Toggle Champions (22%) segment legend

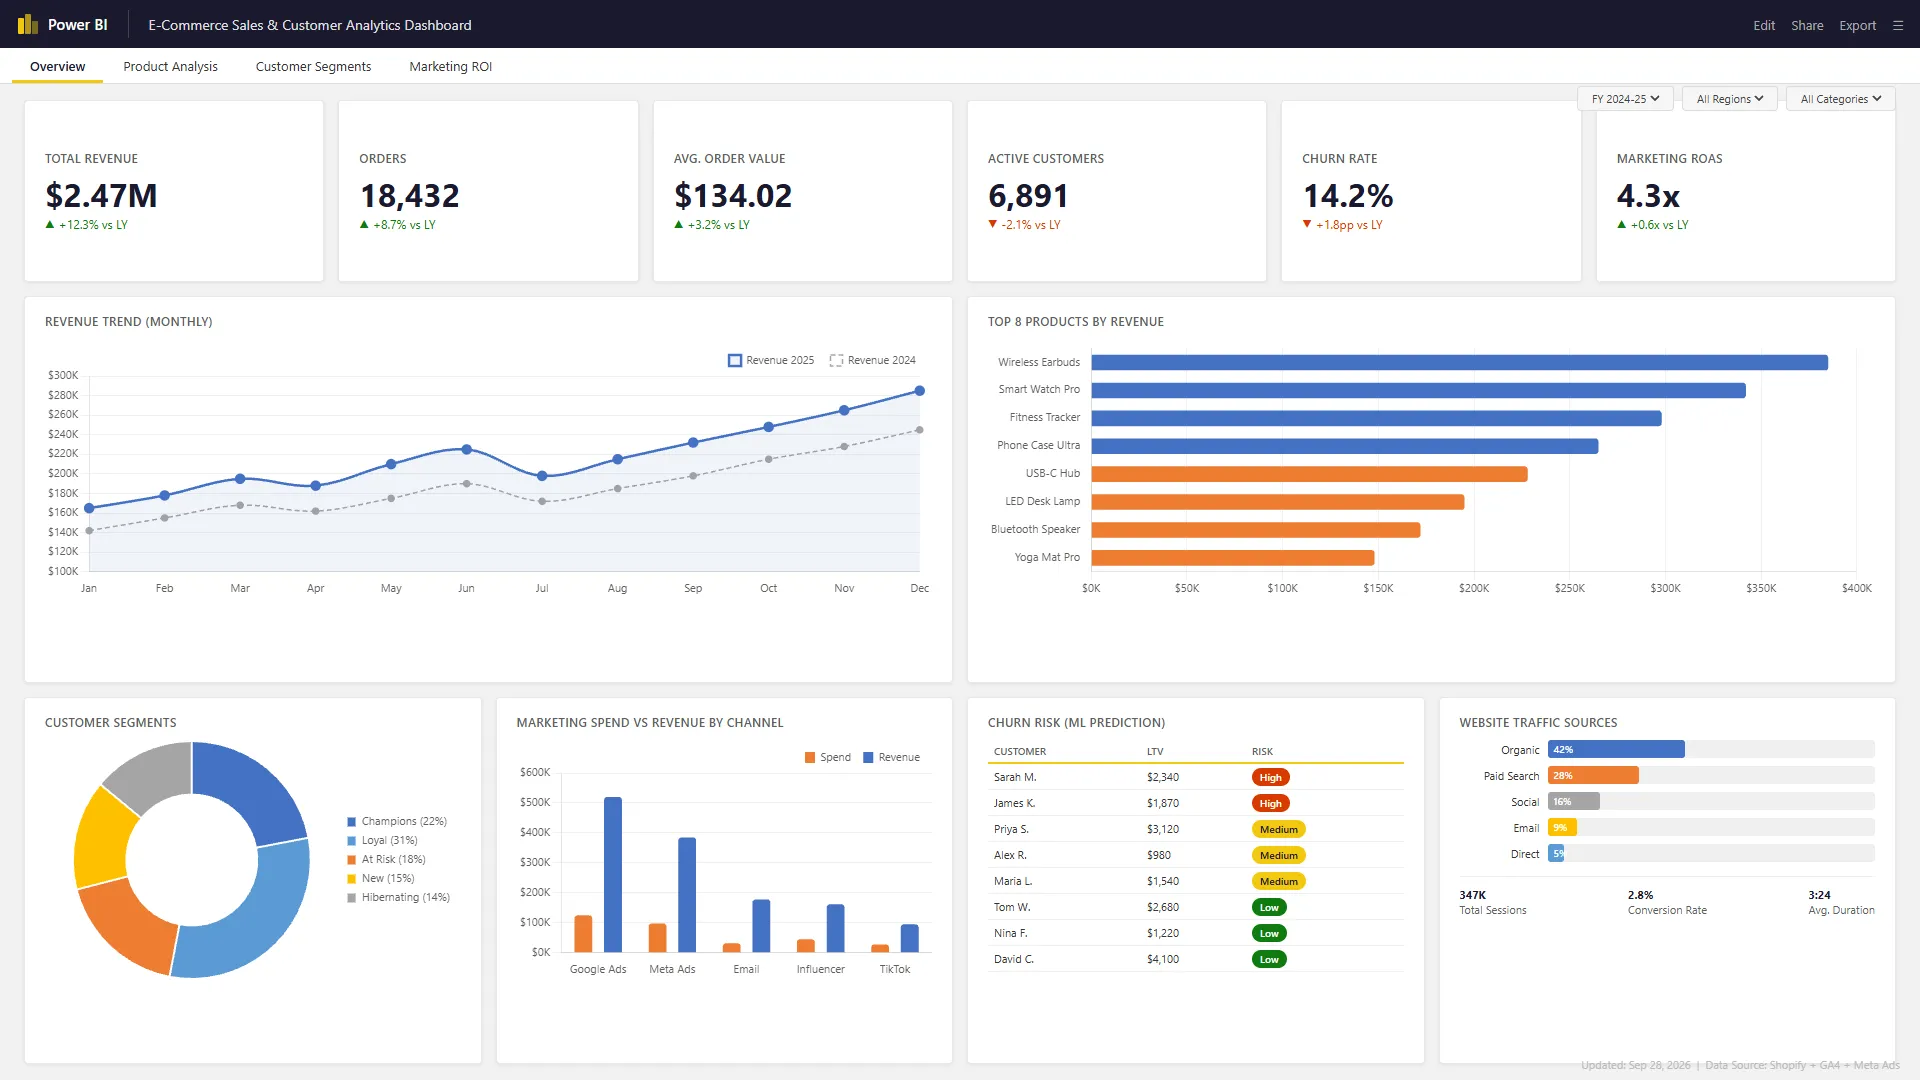tap(397, 821)
